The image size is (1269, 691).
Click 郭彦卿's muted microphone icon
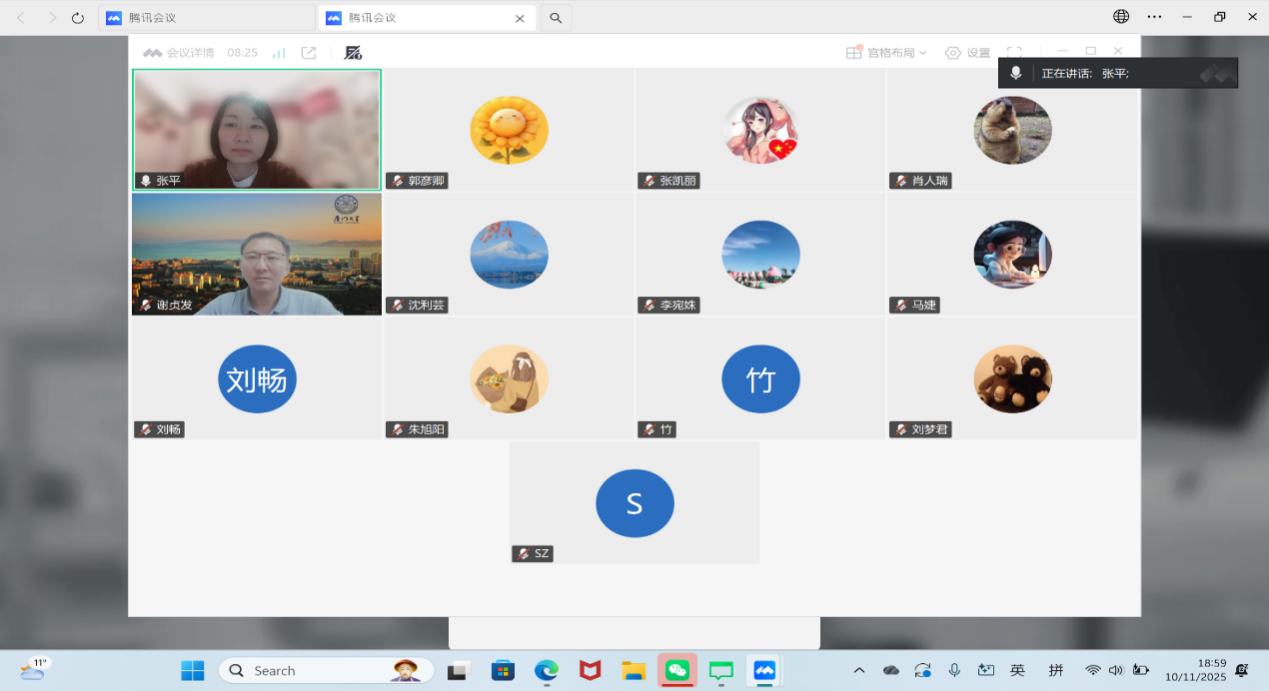coord(398,181)
